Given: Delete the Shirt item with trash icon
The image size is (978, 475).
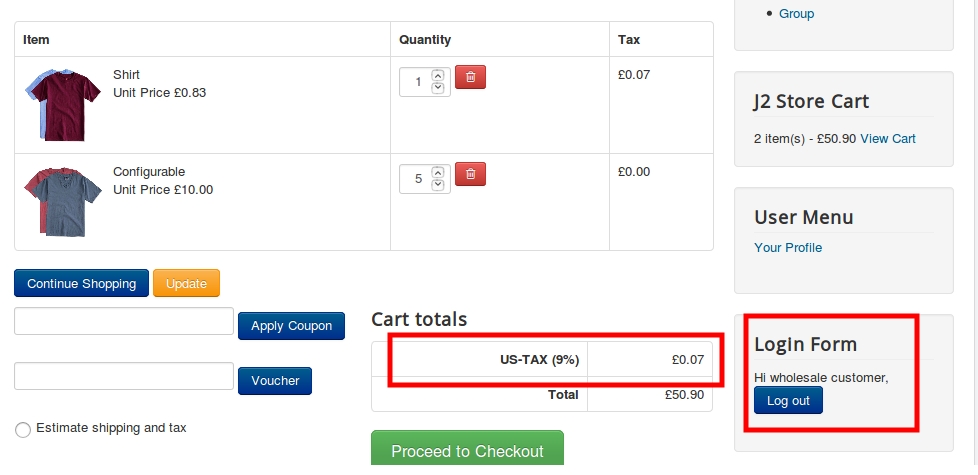Looking at the screenshot, I should [470, 77].
